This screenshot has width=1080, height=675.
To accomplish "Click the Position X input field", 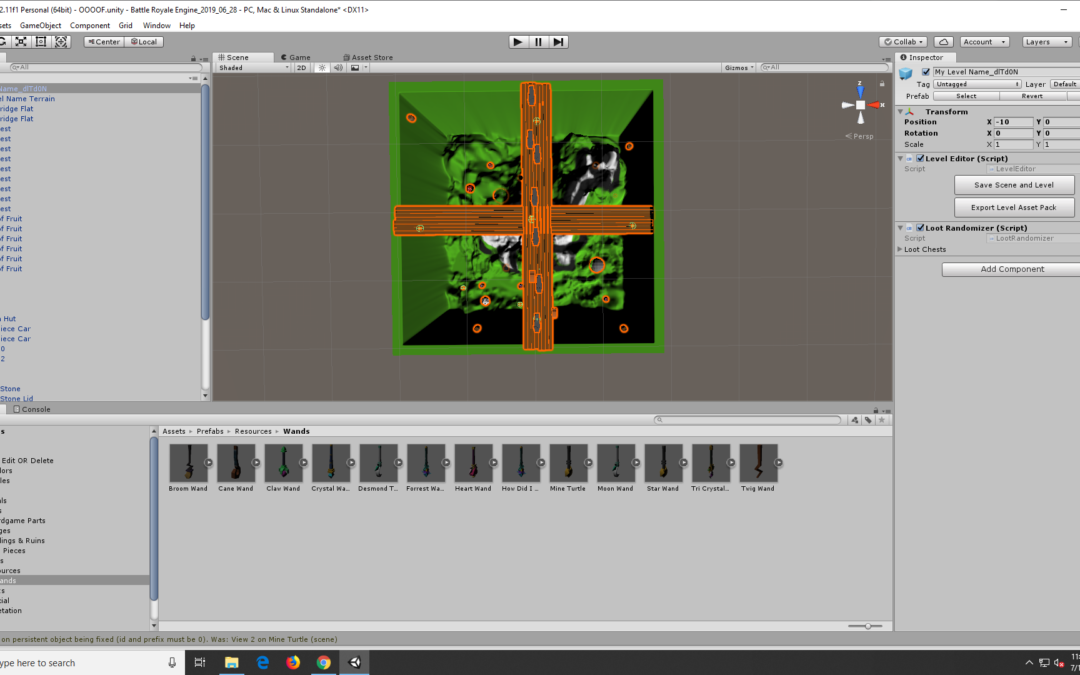I will tap(1013, 122).
